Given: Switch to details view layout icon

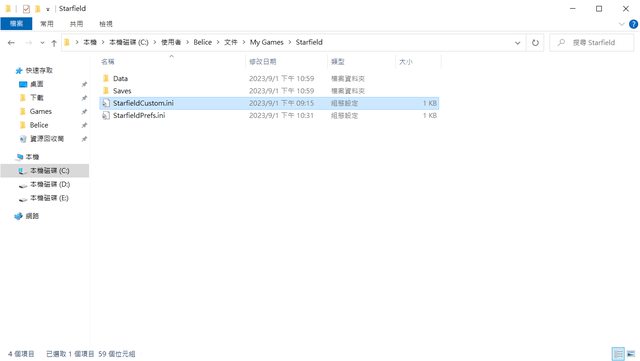Looking at the screenshot, I should pyautogui.click(x=618, y=353).
